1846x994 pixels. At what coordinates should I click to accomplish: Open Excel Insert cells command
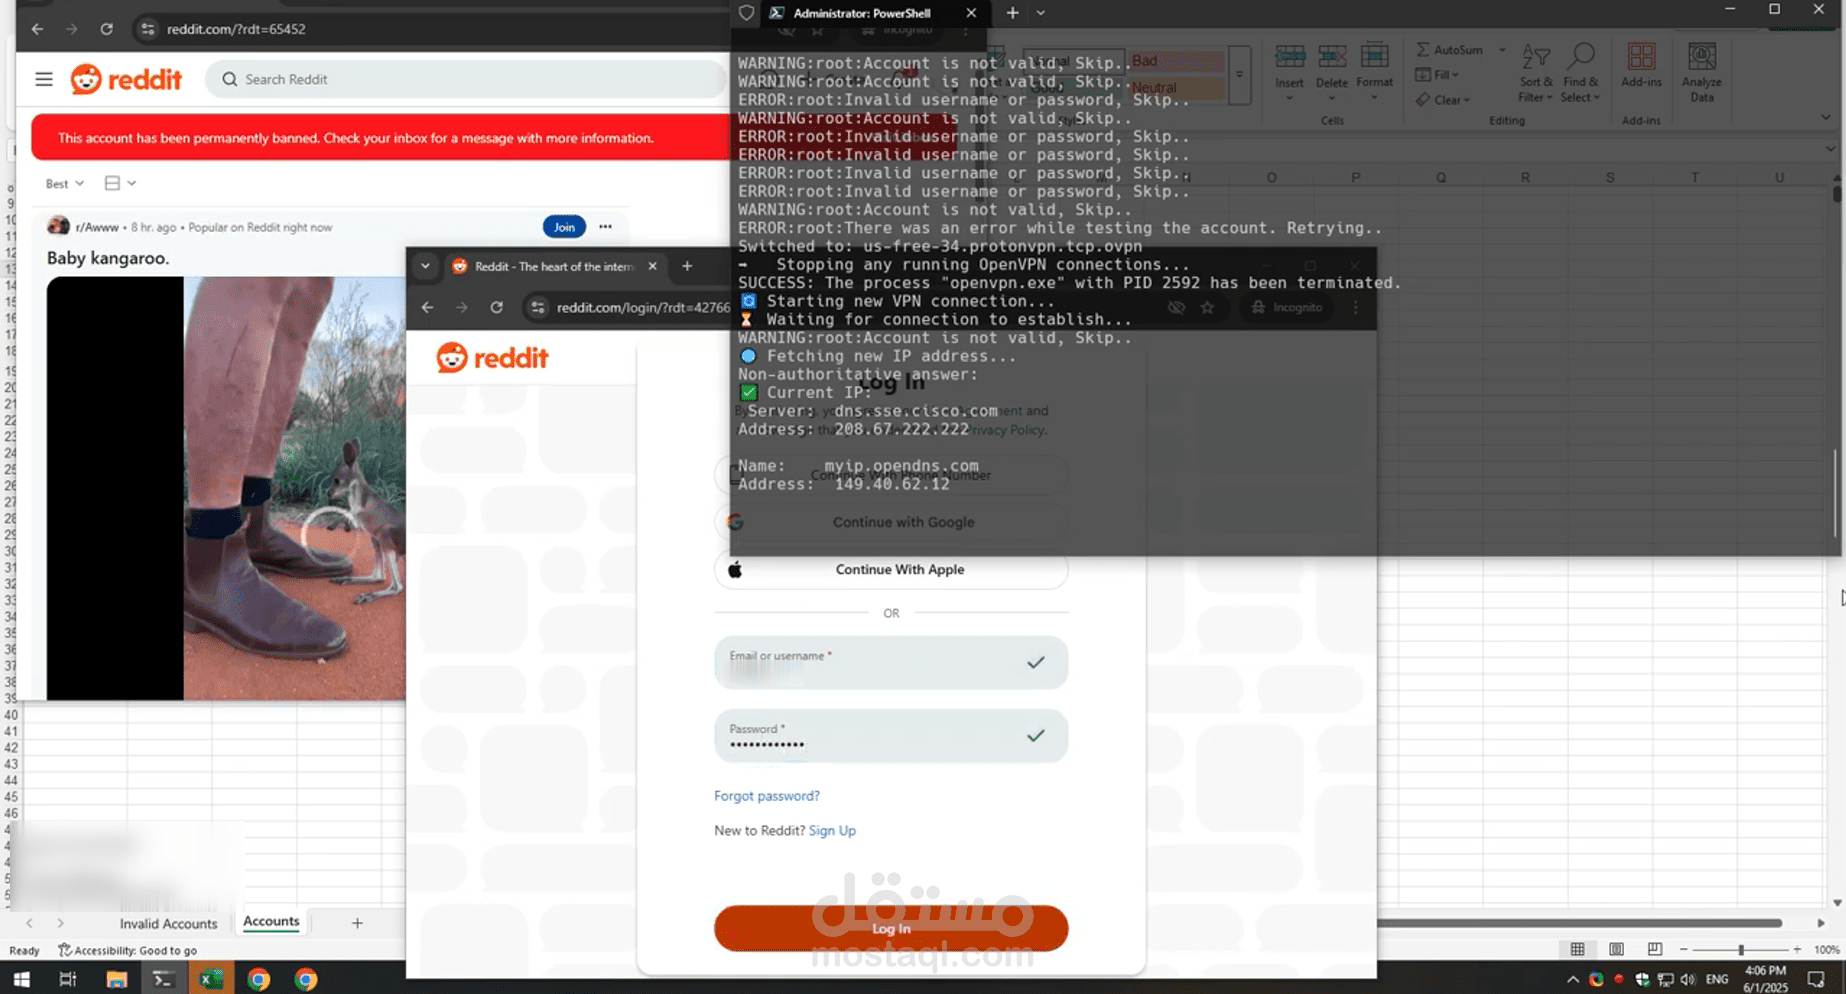click(x=1289, y=73)
